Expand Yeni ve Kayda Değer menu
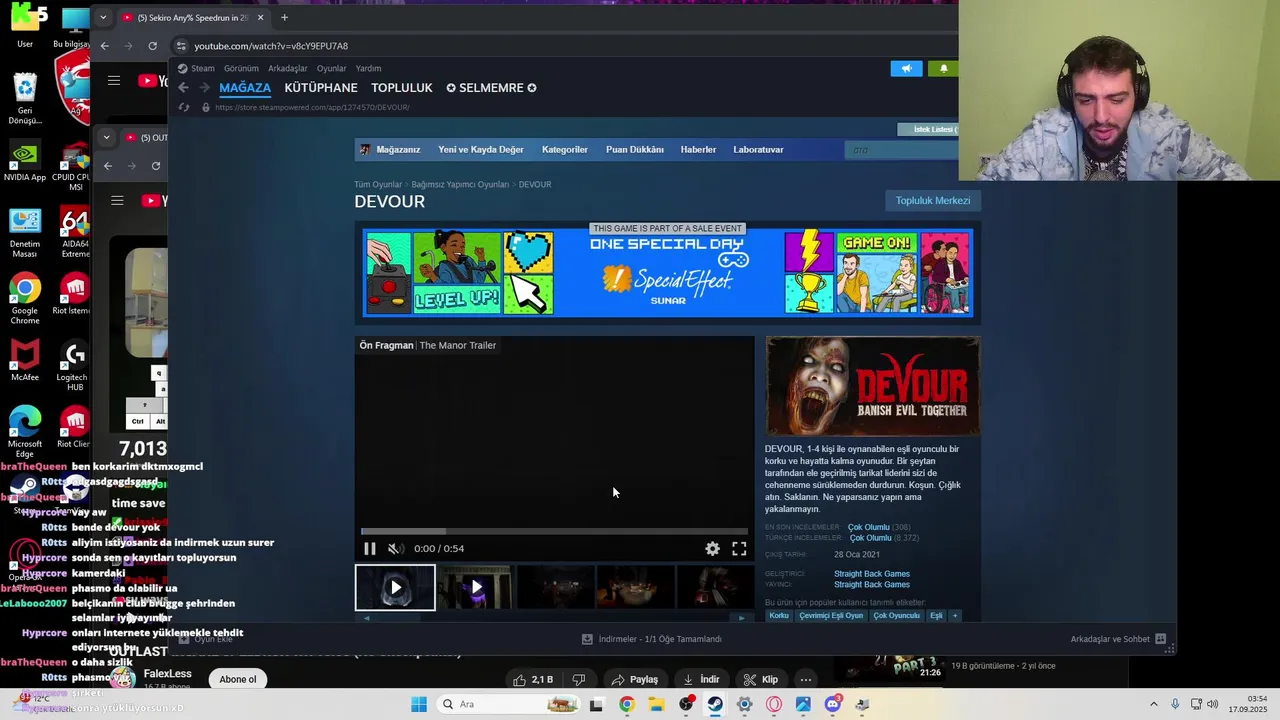Image resolution: width=1280 pixels, height=720 pixels. point(481,149)
